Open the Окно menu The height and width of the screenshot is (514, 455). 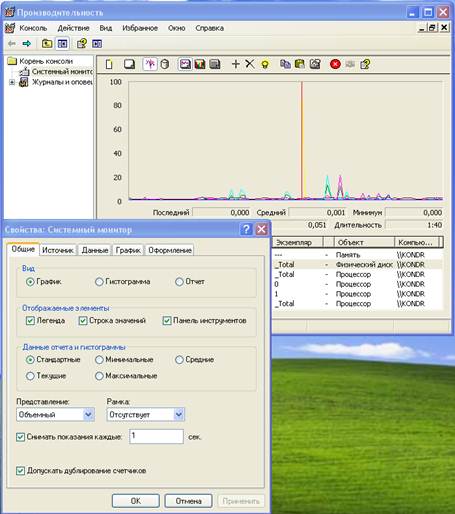(177, 28)
